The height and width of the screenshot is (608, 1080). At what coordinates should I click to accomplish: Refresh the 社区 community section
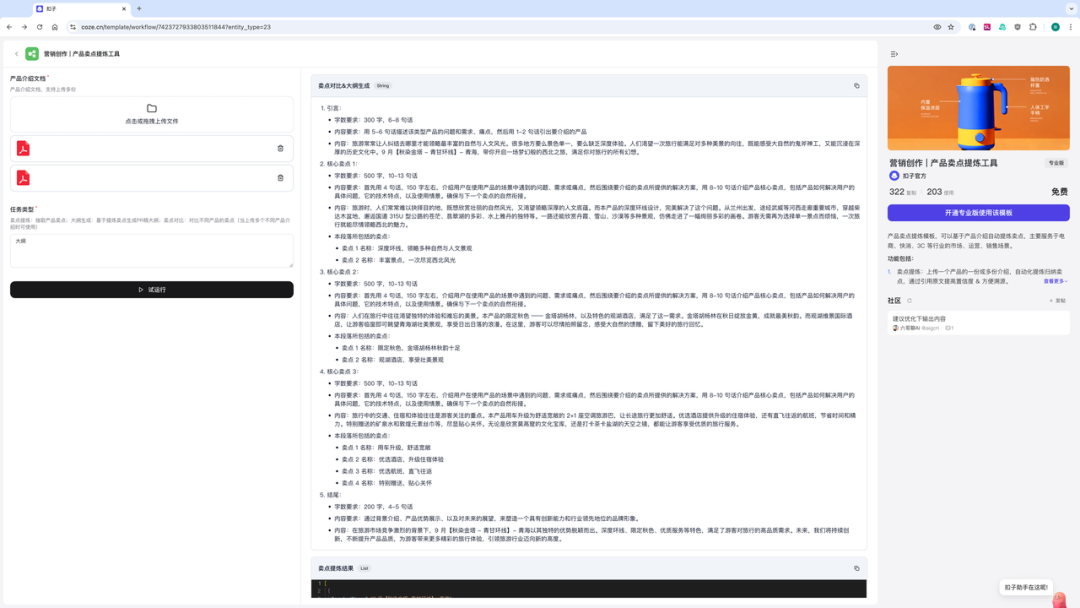click(x=909, y=301)
